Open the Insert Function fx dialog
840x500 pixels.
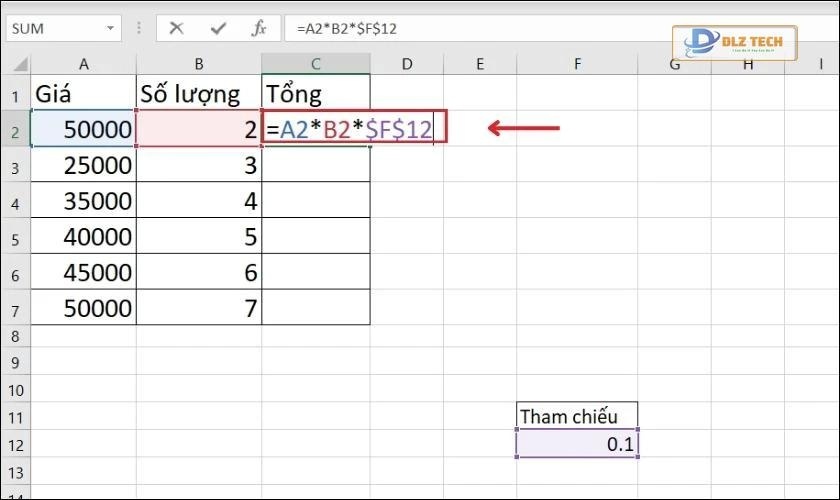[x=259, y=28]
